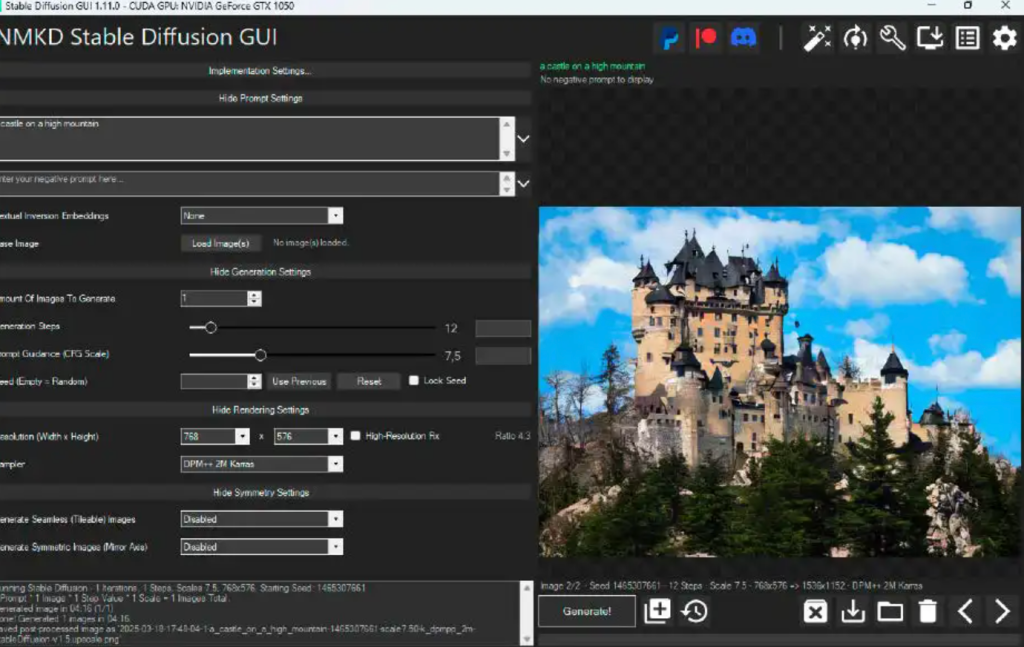Open the width resolution dropdown
This screenshot has height=647, width=1024.
215,436
